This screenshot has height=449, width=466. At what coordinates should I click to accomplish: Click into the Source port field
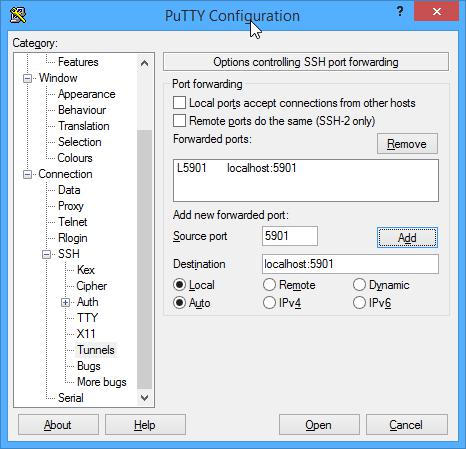coord(290,236)
